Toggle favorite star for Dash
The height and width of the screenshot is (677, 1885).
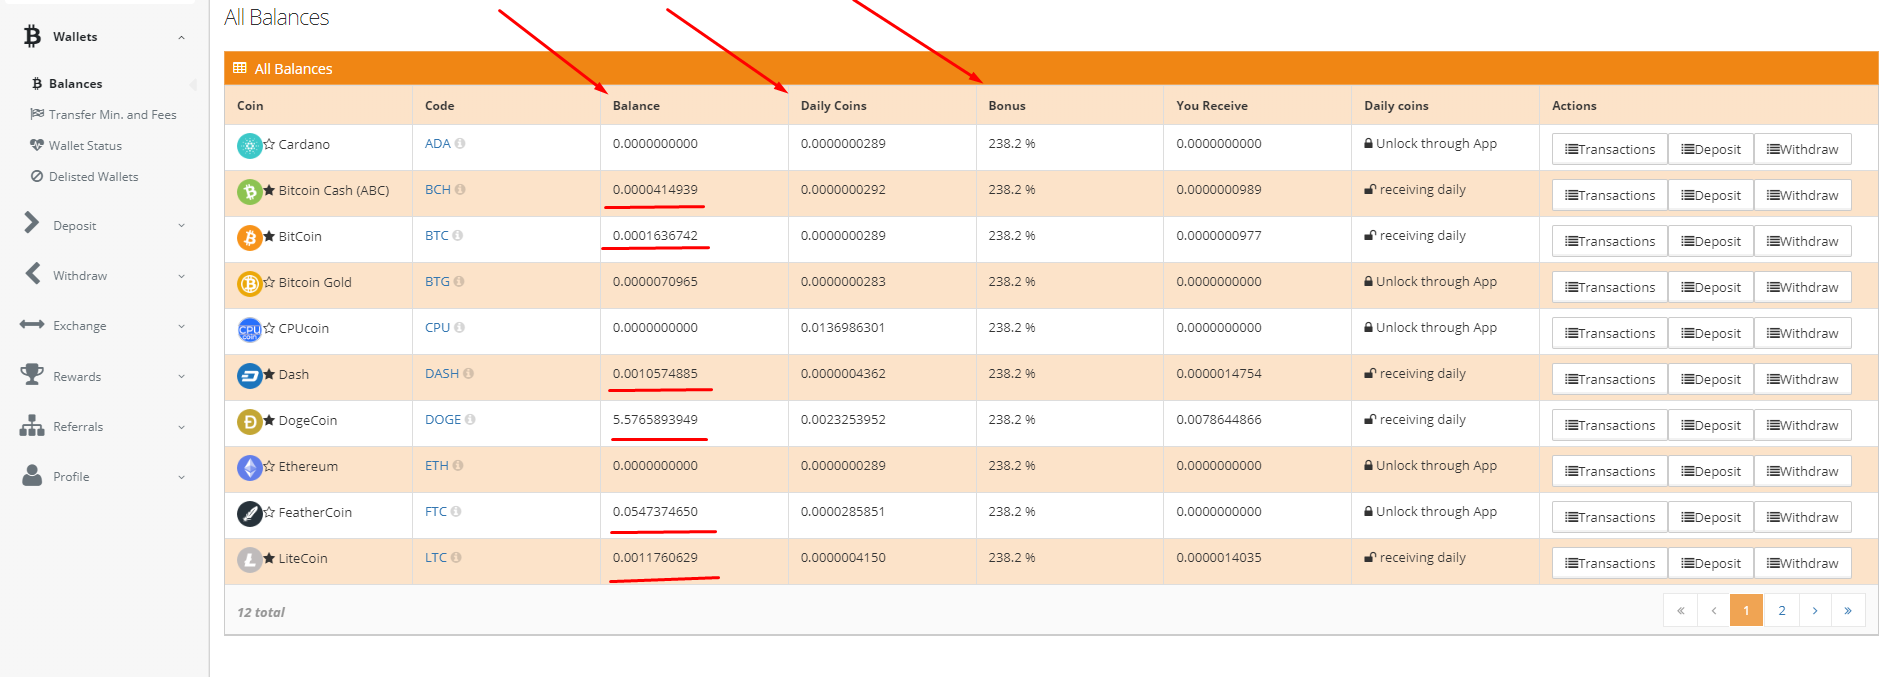click(269, 374)
